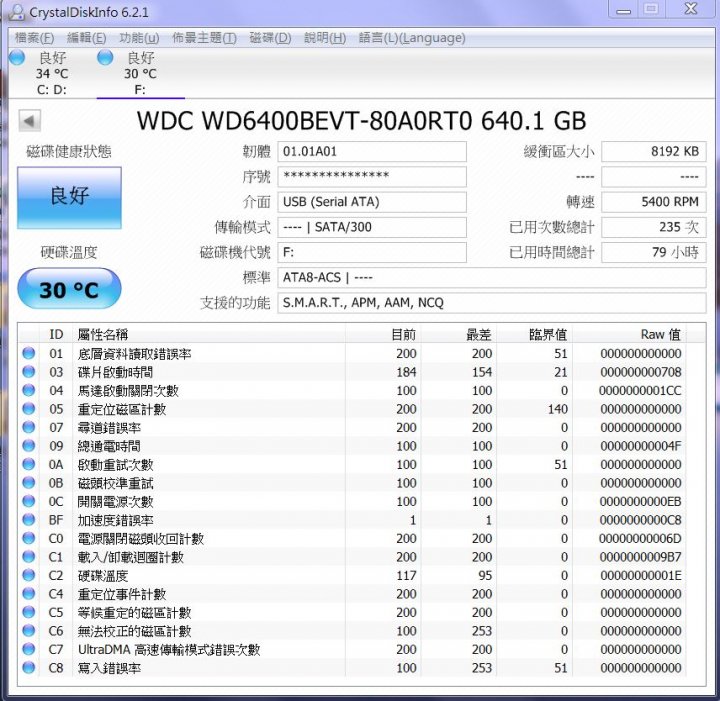Click status orb for attribute 05
This screenshot has width=720, height=701.
coord(28,409)
